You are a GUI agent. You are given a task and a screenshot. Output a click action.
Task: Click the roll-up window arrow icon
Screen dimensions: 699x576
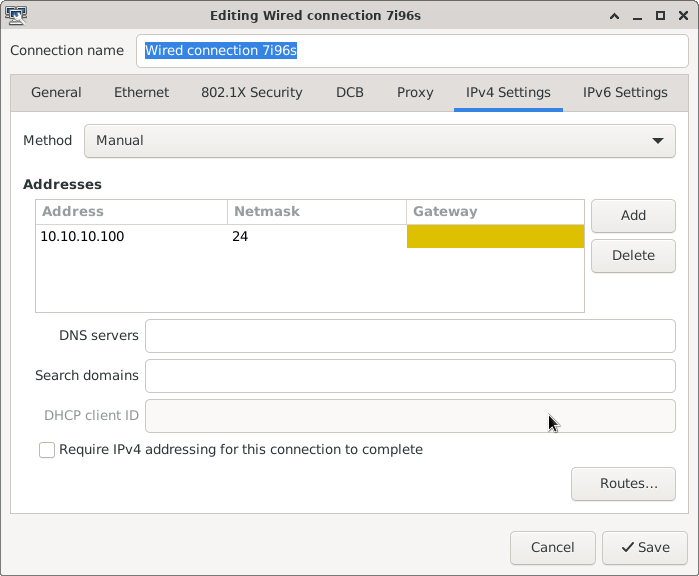(614, 16)
